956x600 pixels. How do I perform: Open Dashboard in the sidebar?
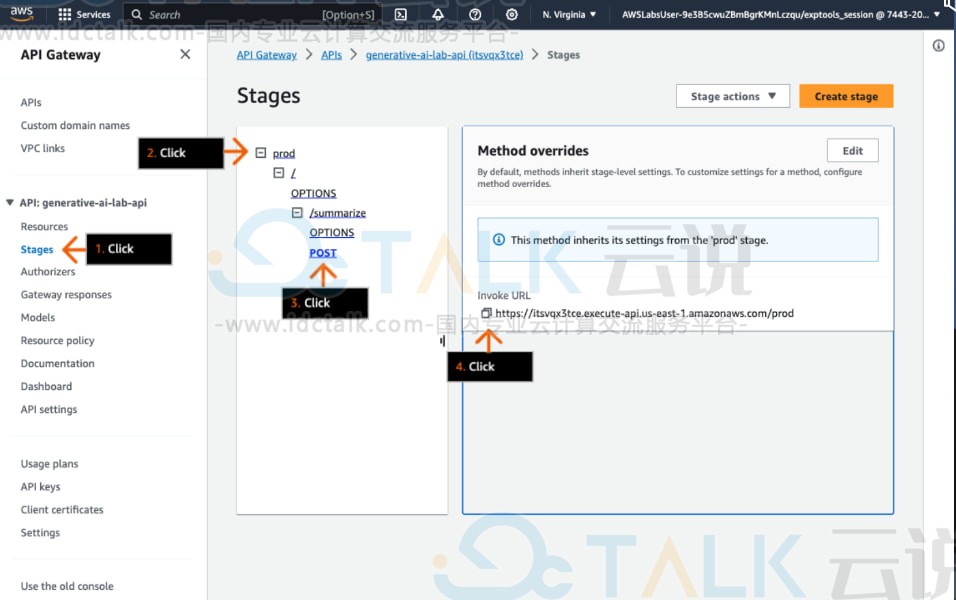coord(46,386)
